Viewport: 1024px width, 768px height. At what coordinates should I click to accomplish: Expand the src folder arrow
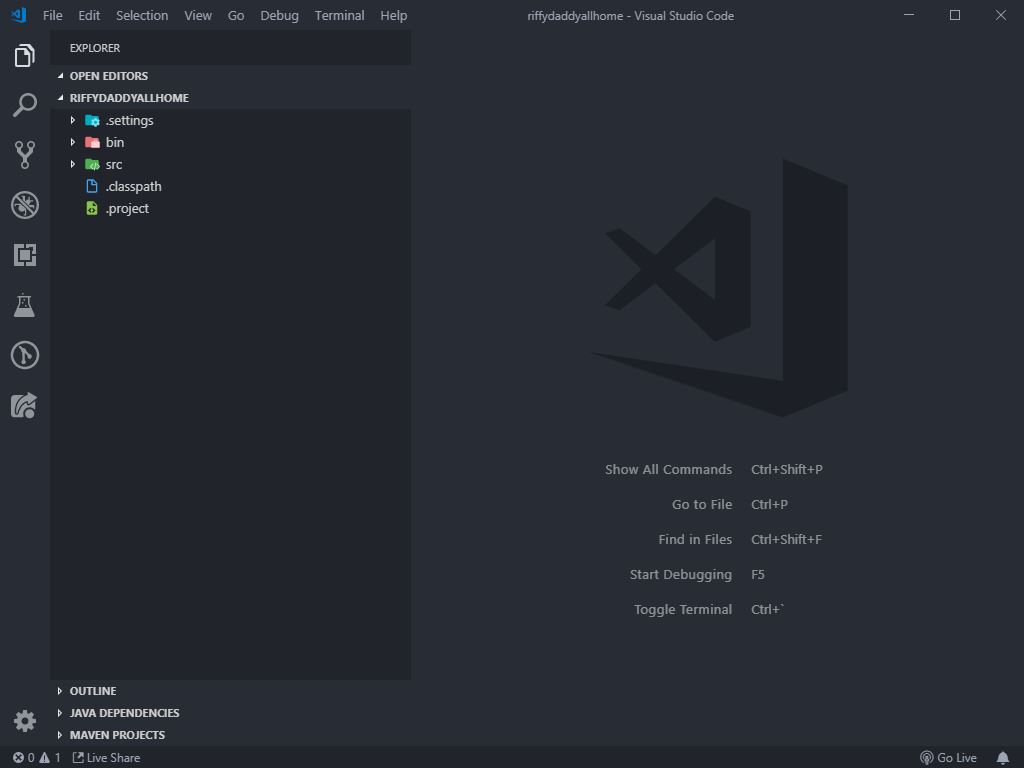tap(72, 165)
